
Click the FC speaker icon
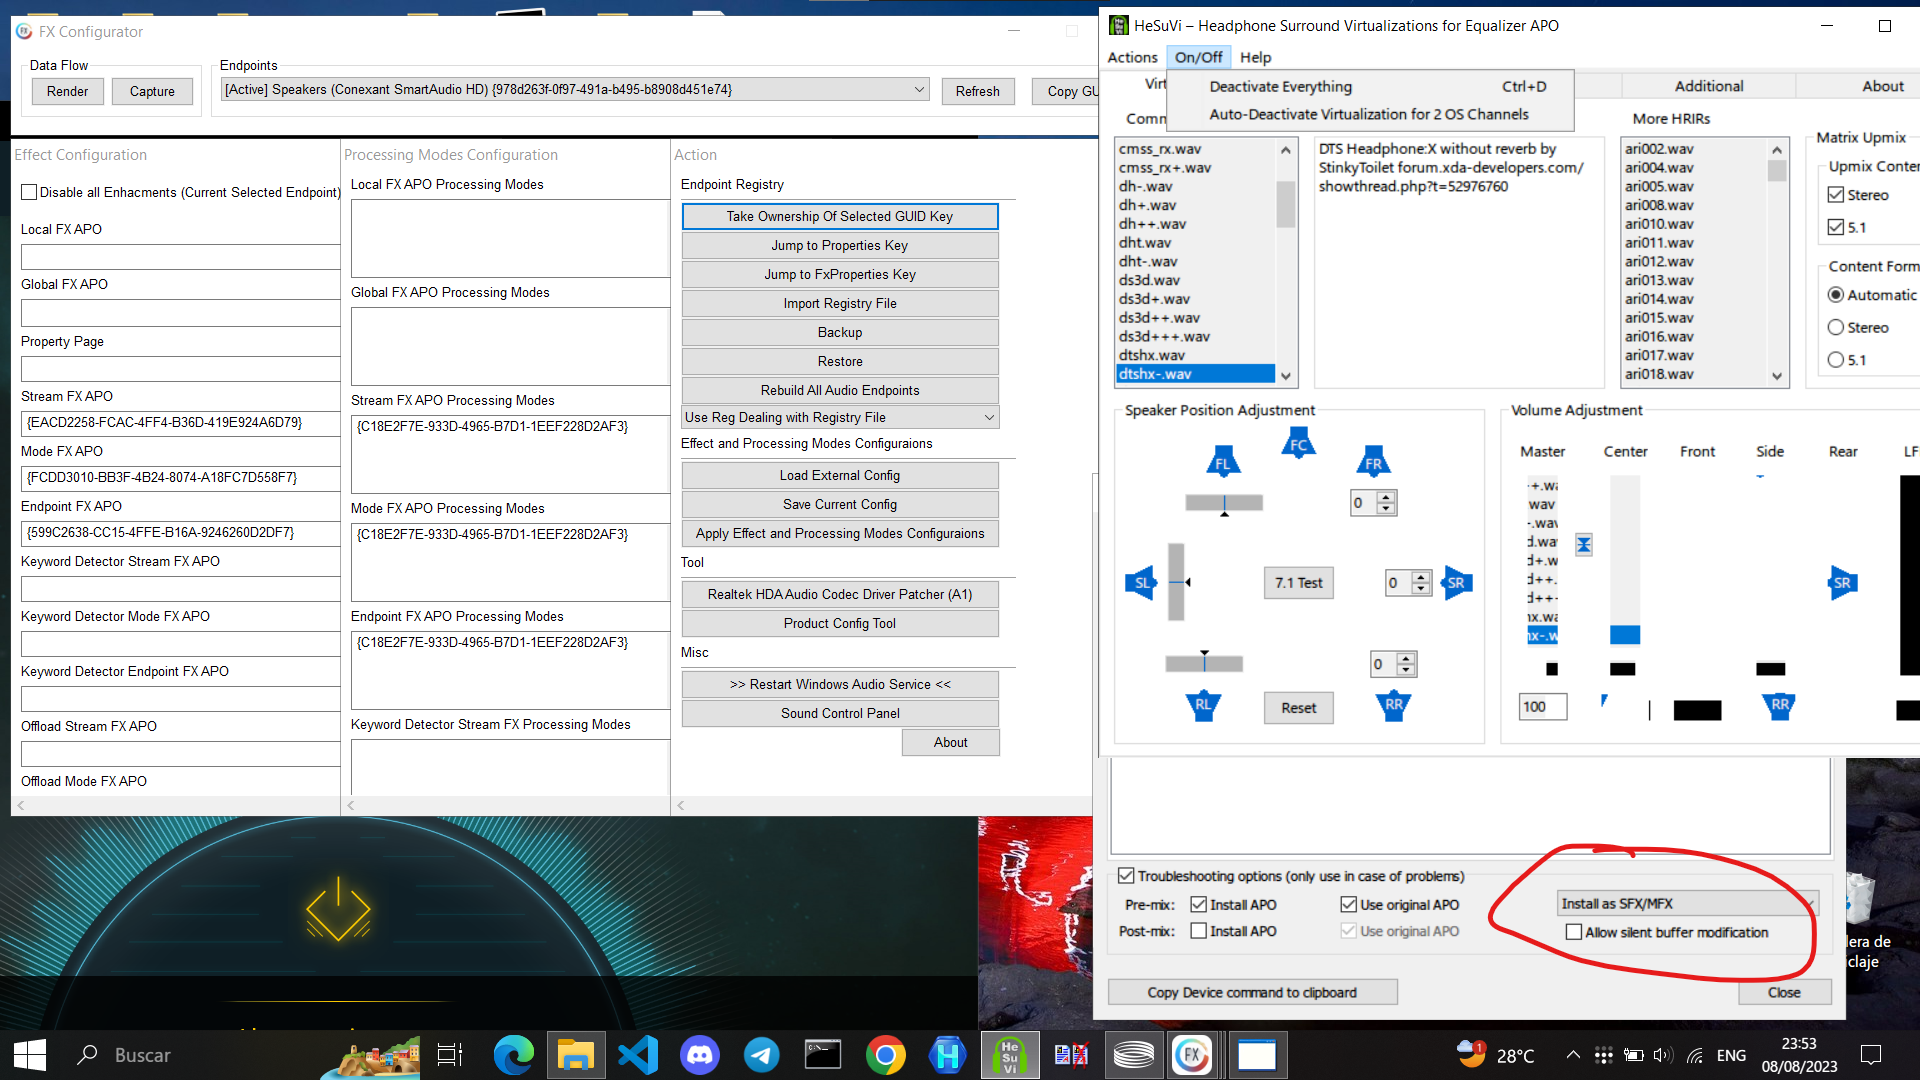[x=1298, y=443]
